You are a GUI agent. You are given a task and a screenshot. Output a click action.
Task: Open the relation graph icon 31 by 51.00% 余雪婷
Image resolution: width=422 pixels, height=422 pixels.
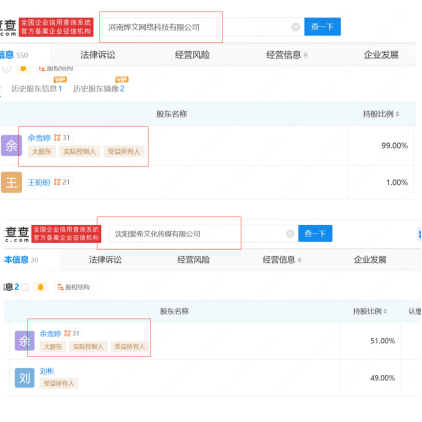click(72, 333)
